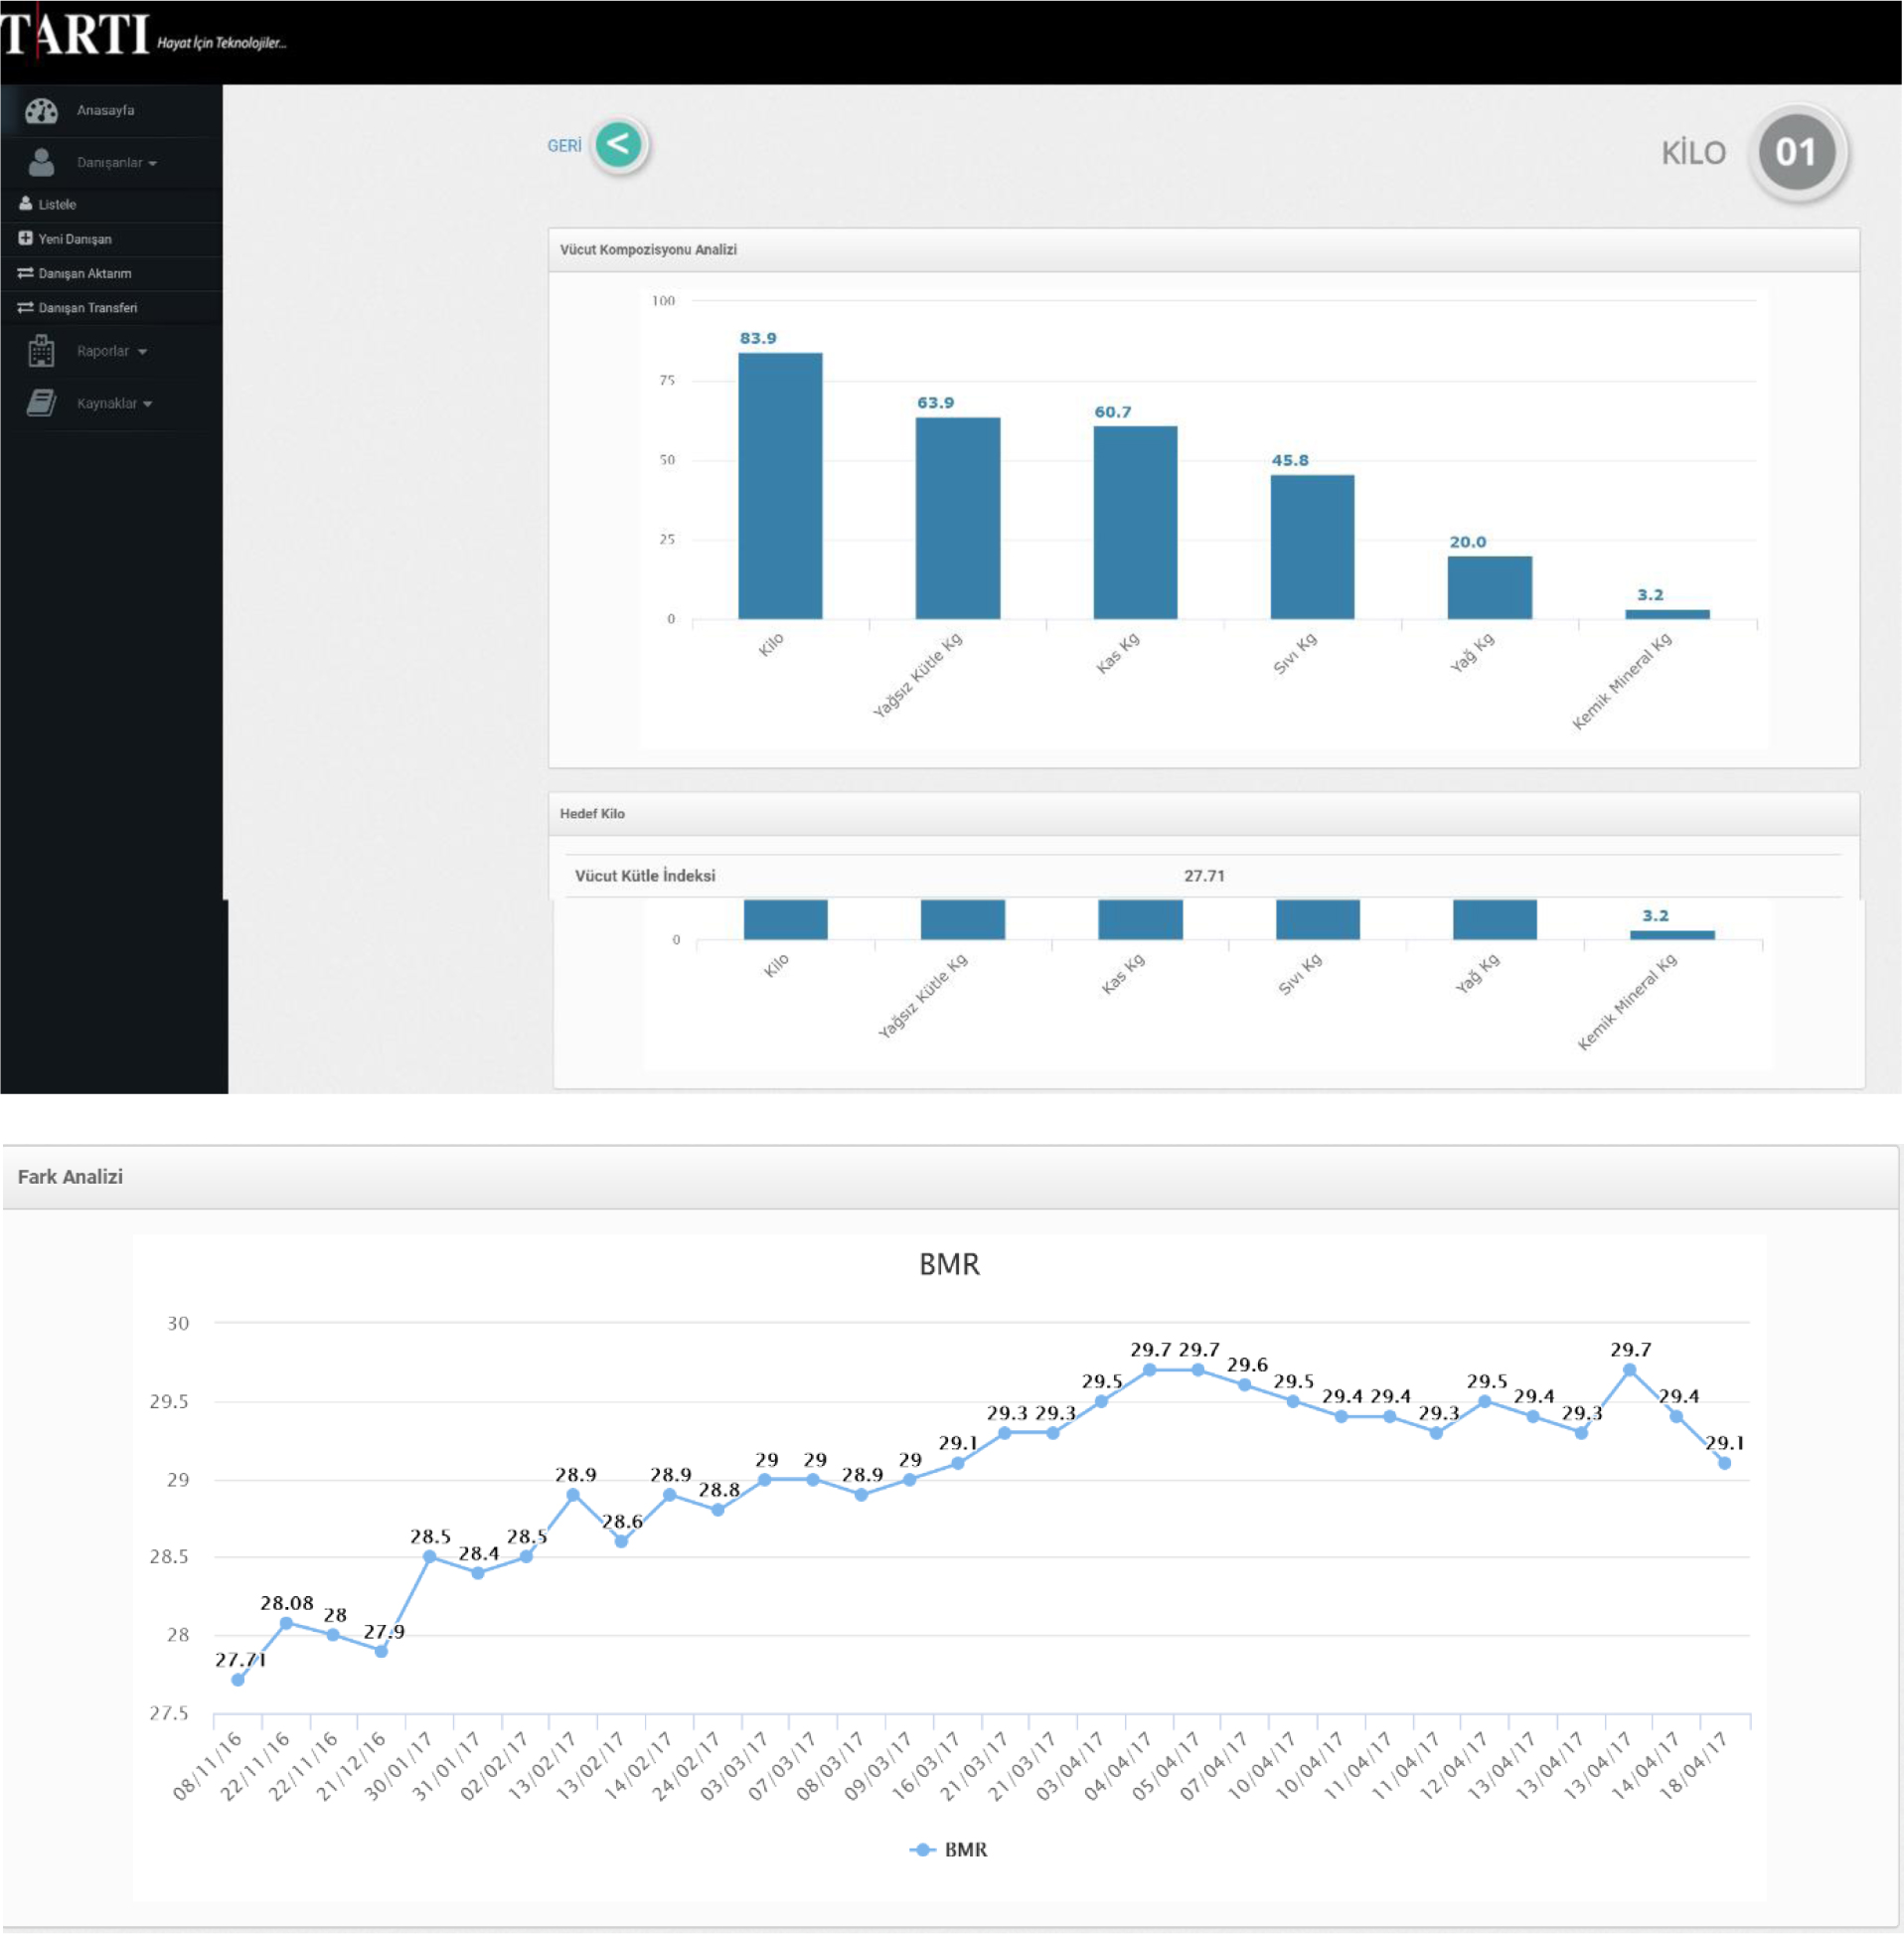Click the Vücut Kompozisyonu Analizi panel header

1203,250
